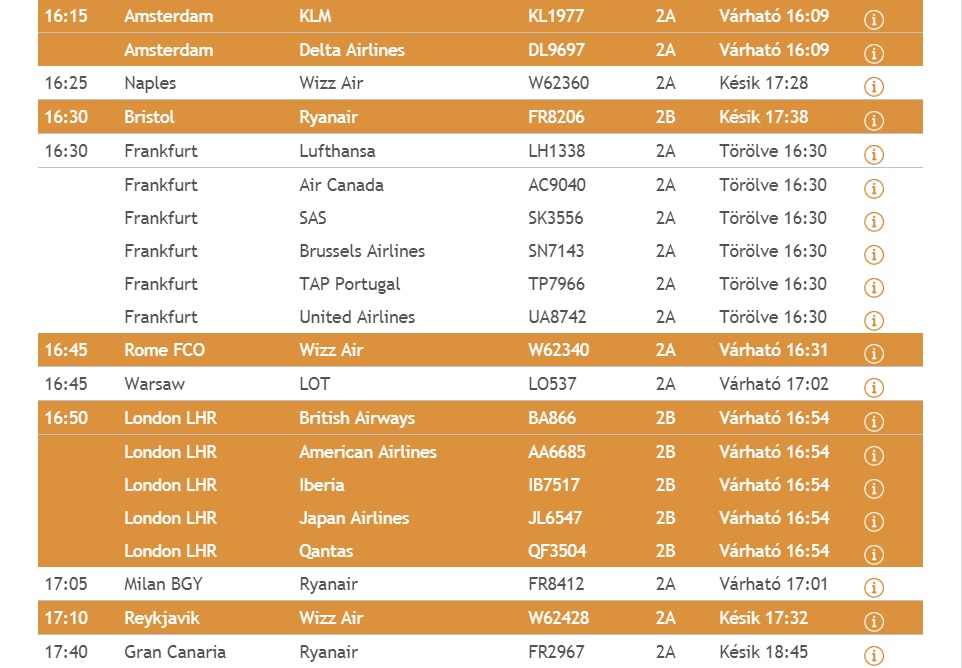Image resolution: width=962 pixels, height=668 pixels.
Task: Select the Reykjavik Wizz Air flight row
Action: 480,618
